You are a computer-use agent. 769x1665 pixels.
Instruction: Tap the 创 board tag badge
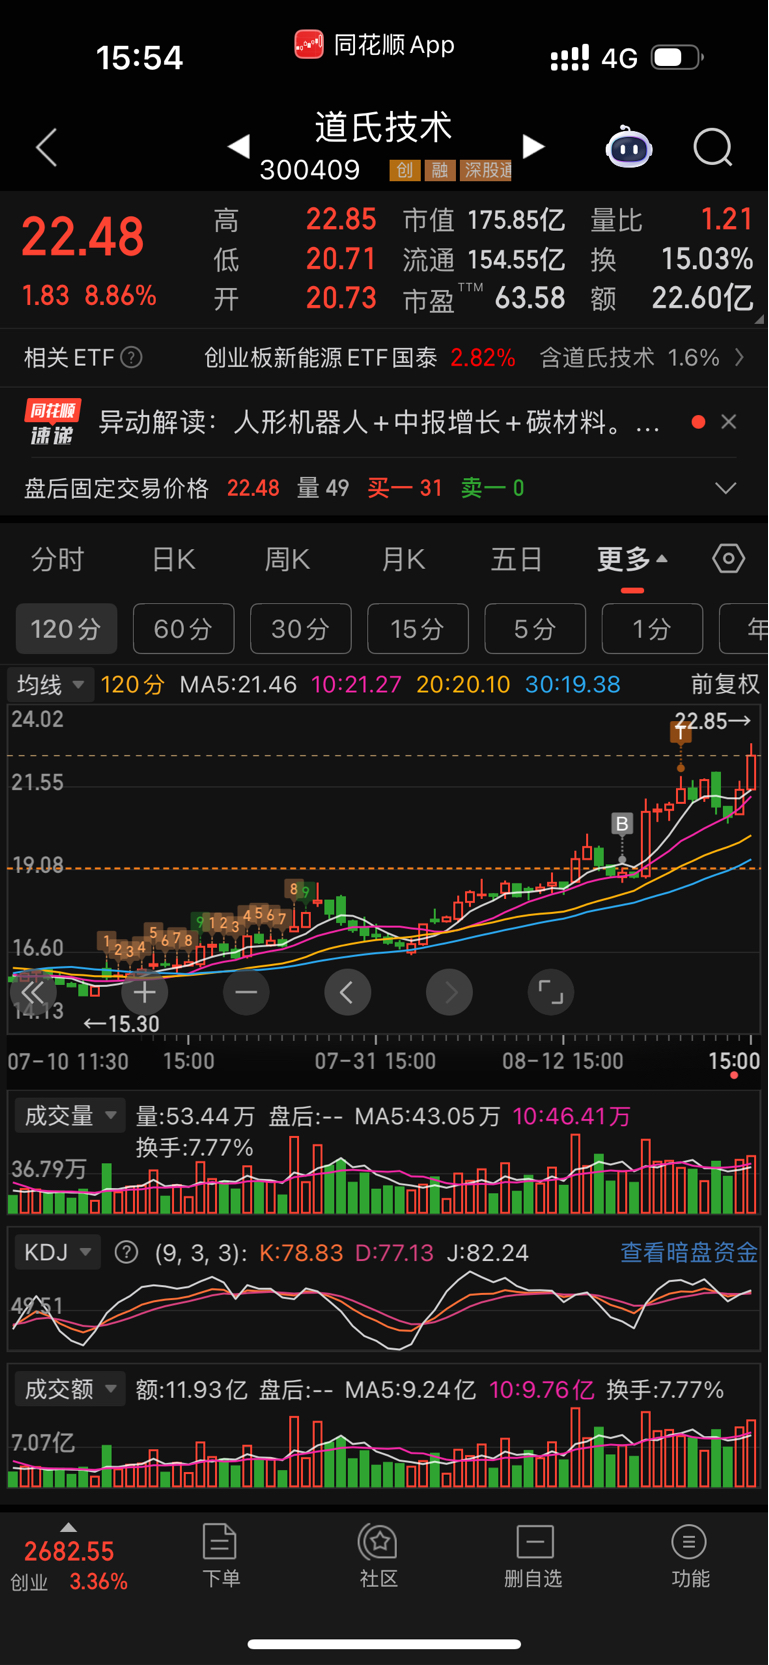pos(404,170)
